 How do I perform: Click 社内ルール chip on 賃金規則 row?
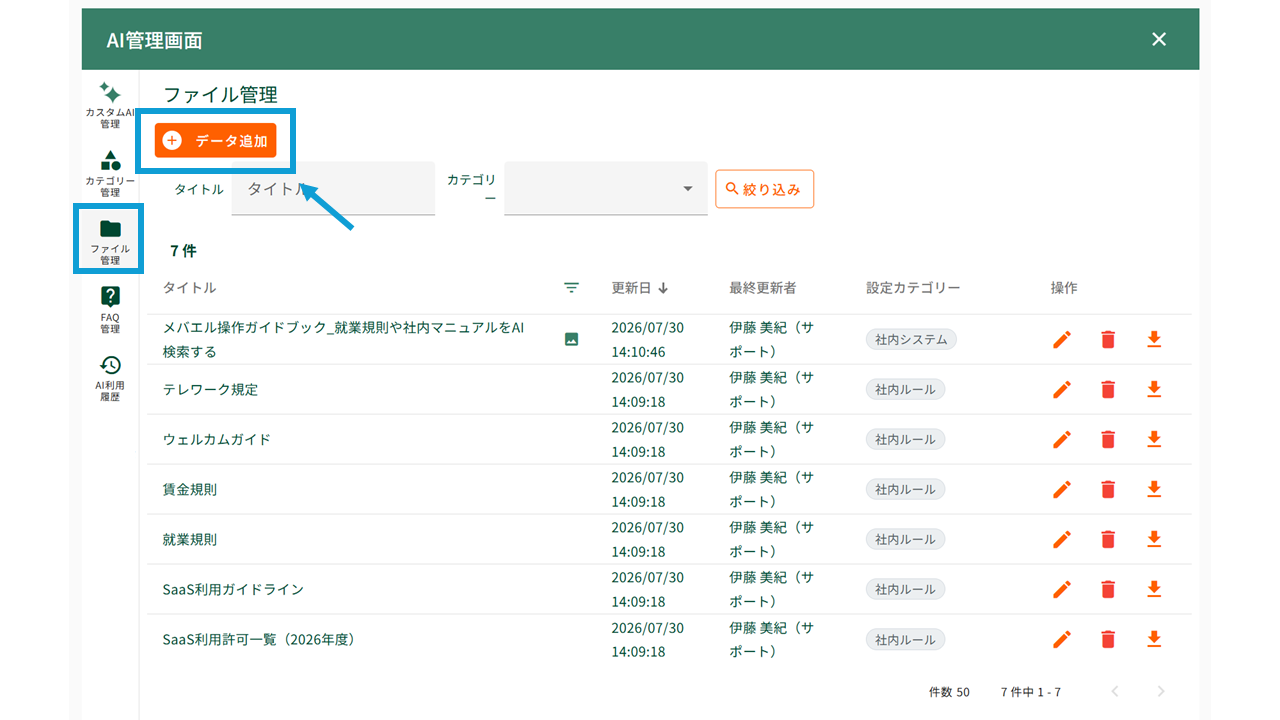(905, 489)
